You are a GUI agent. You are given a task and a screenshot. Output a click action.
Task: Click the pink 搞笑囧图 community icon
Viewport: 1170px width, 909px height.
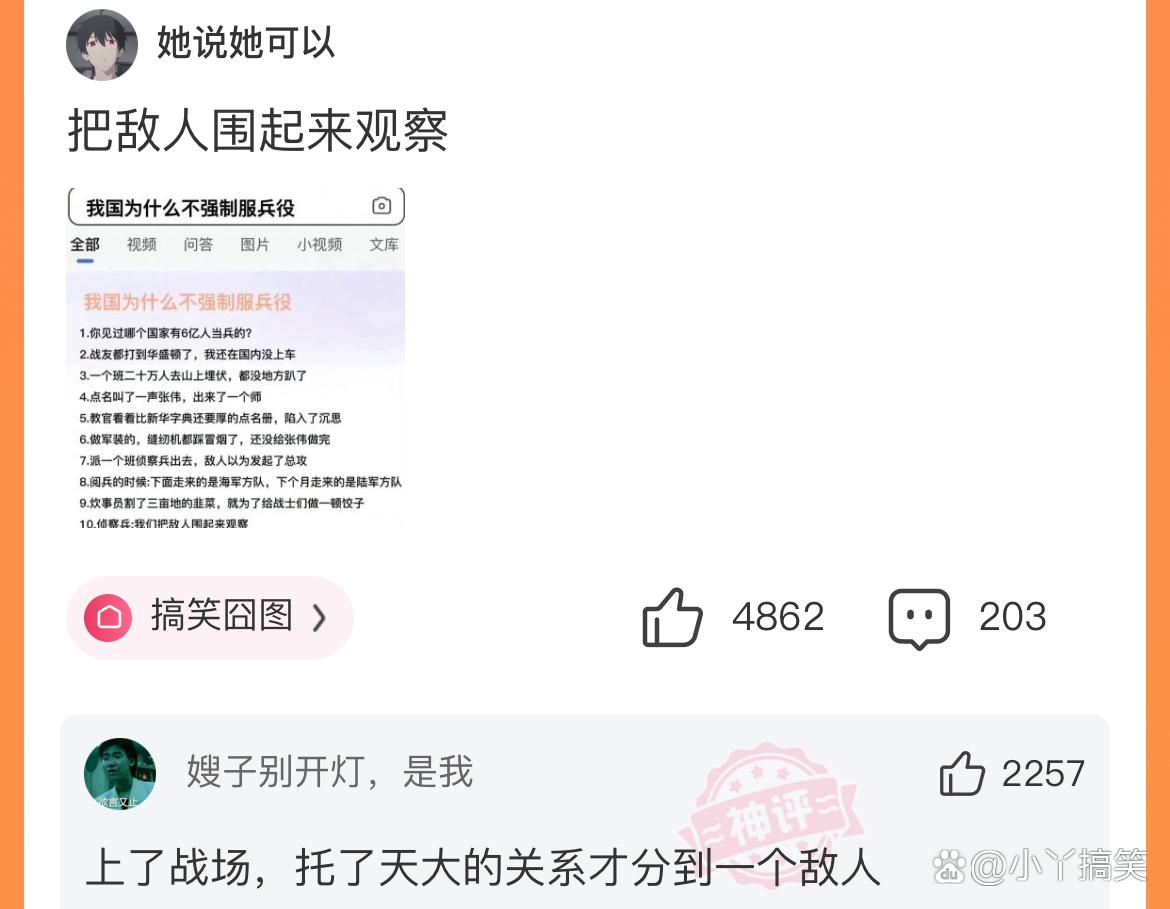[x=108, y=618]
